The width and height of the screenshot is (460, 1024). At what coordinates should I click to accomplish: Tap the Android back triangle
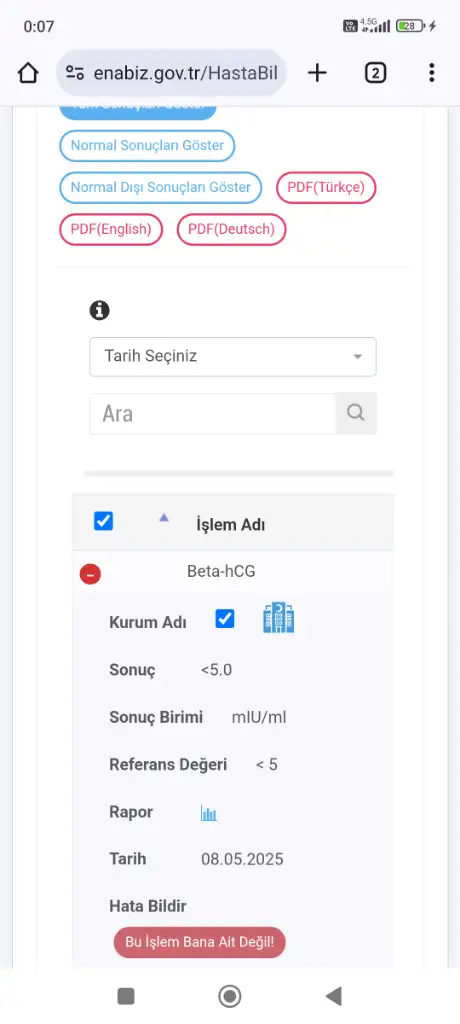pyautogui.click(x=334, y=996)
